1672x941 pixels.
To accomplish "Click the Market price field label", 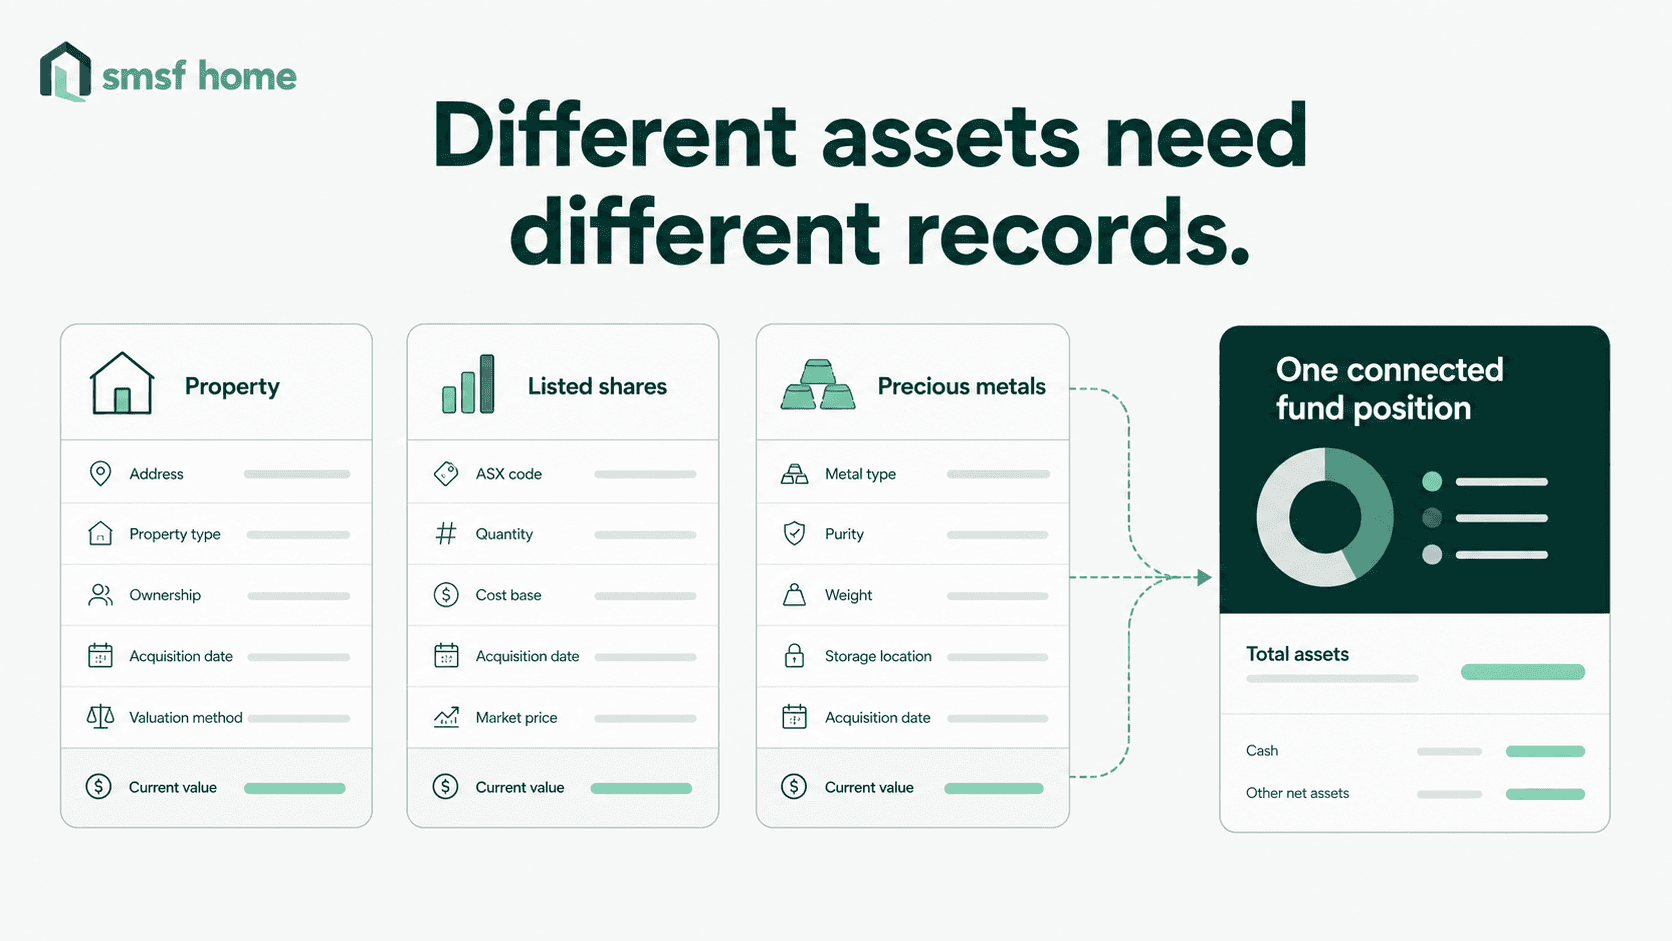I will tap(516, 718).
